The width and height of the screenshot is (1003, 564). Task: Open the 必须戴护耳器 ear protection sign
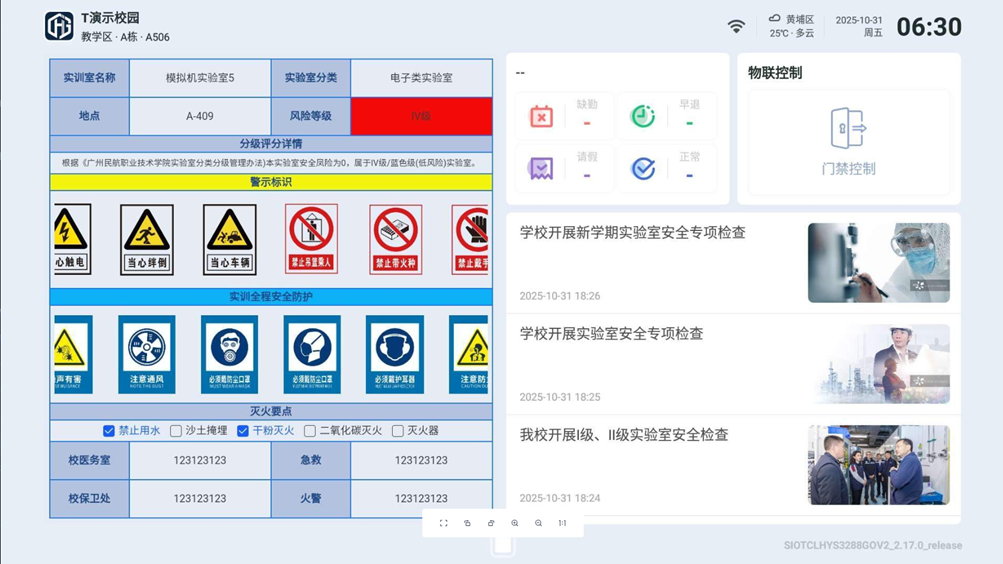[x=395, y=354]
